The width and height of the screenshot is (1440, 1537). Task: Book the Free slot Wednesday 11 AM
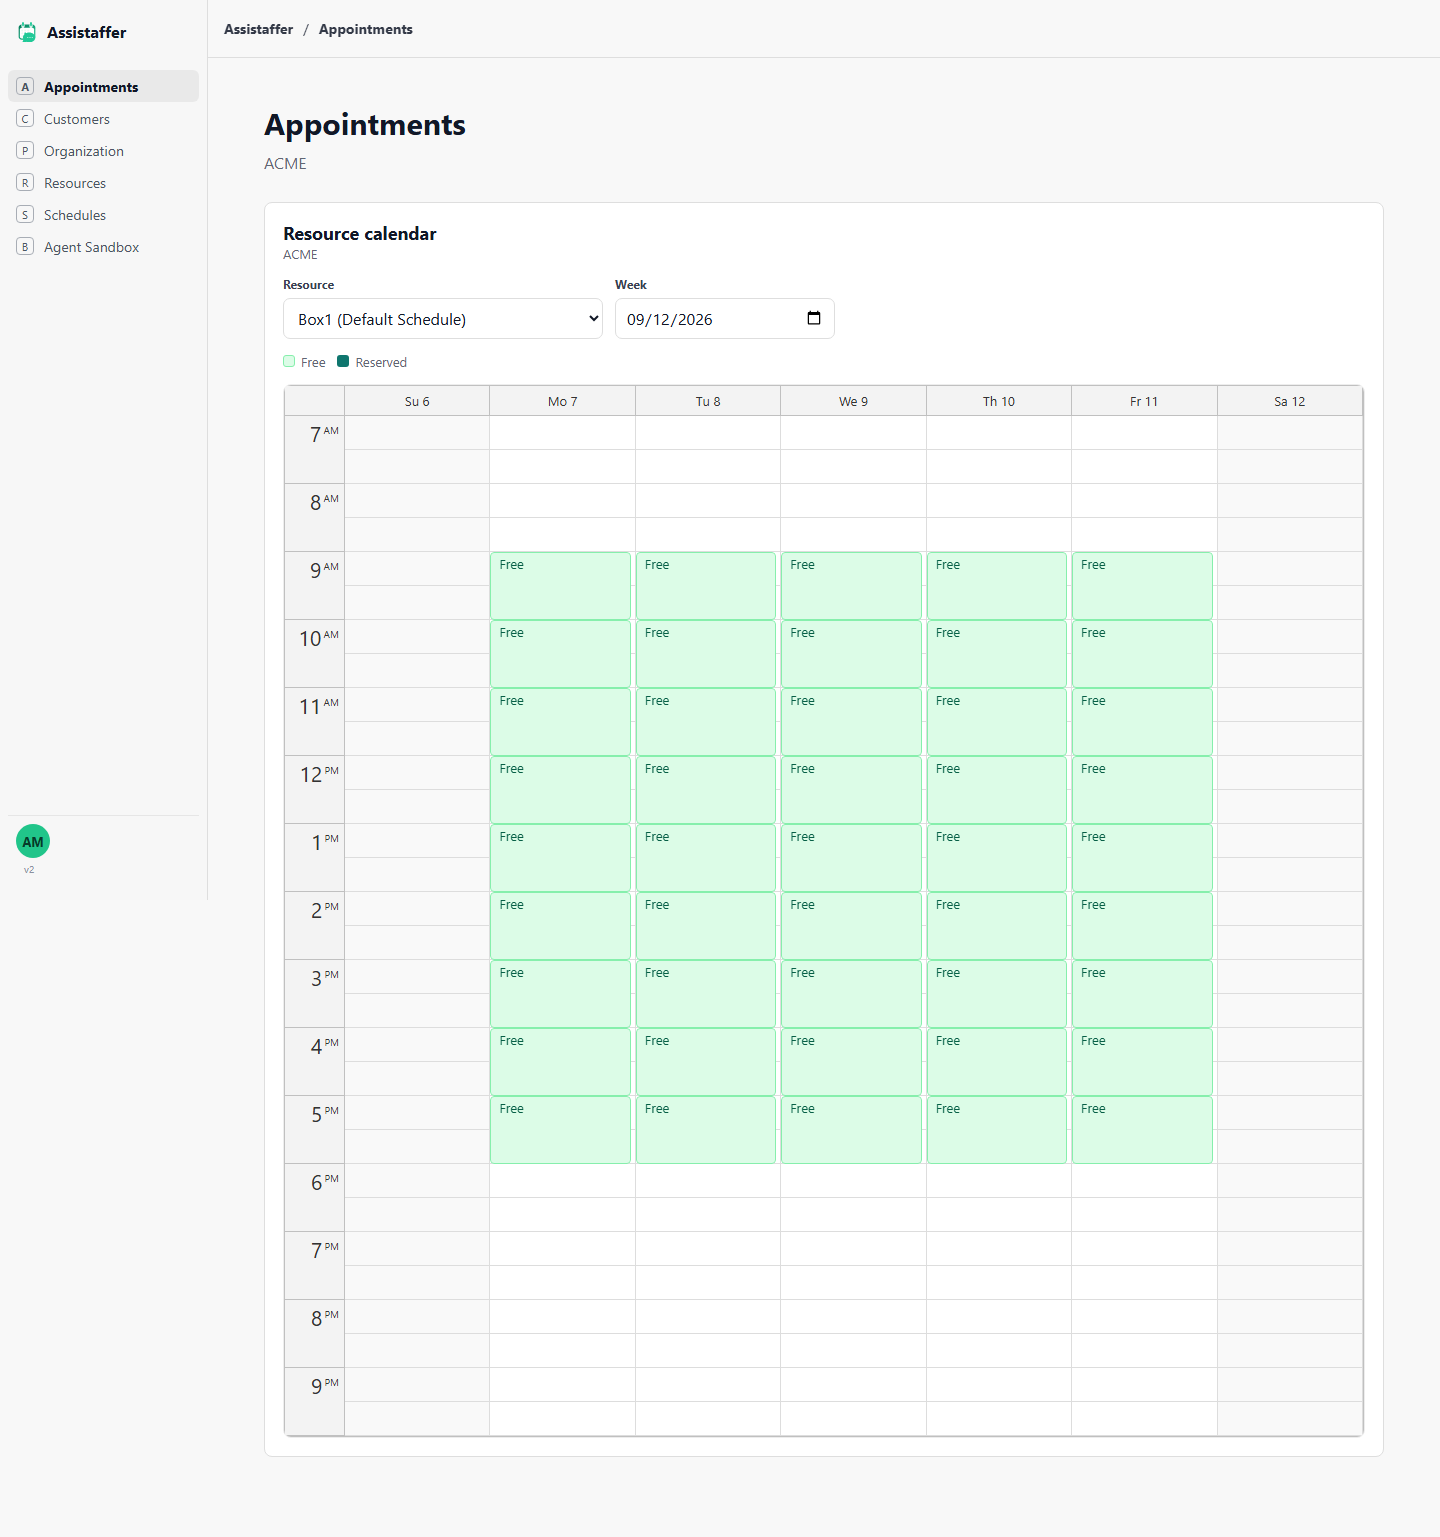coord(851,722)
